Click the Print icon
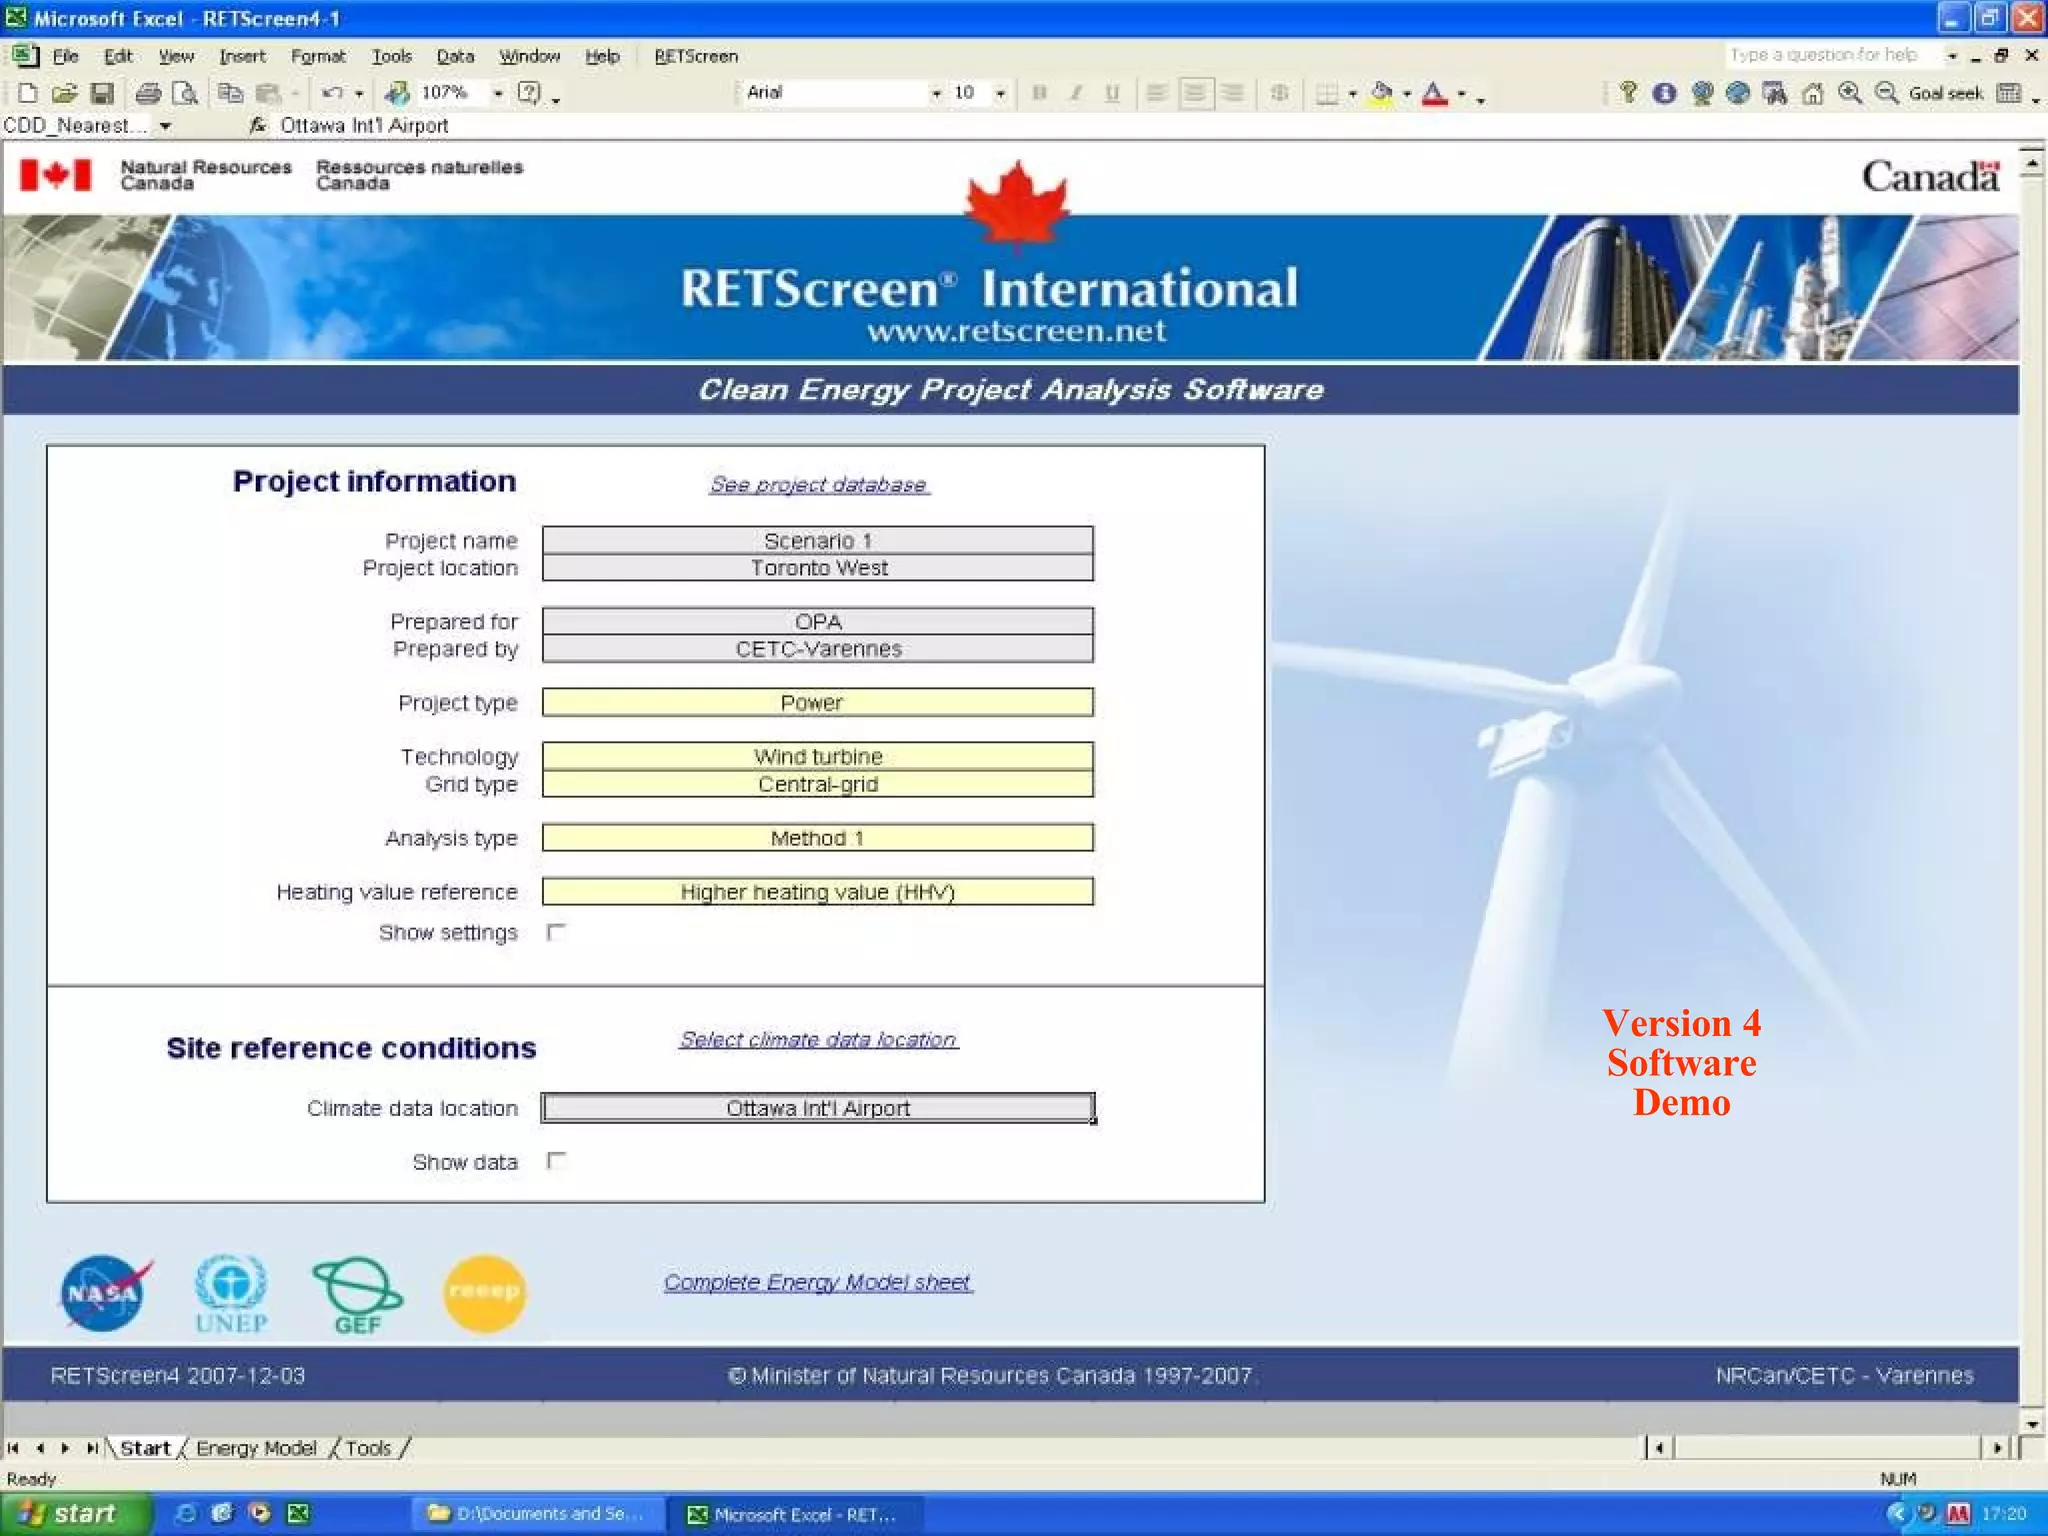Image resolution: width=2048 pixels, height=1536 pixels. click(x=148, y=93)
